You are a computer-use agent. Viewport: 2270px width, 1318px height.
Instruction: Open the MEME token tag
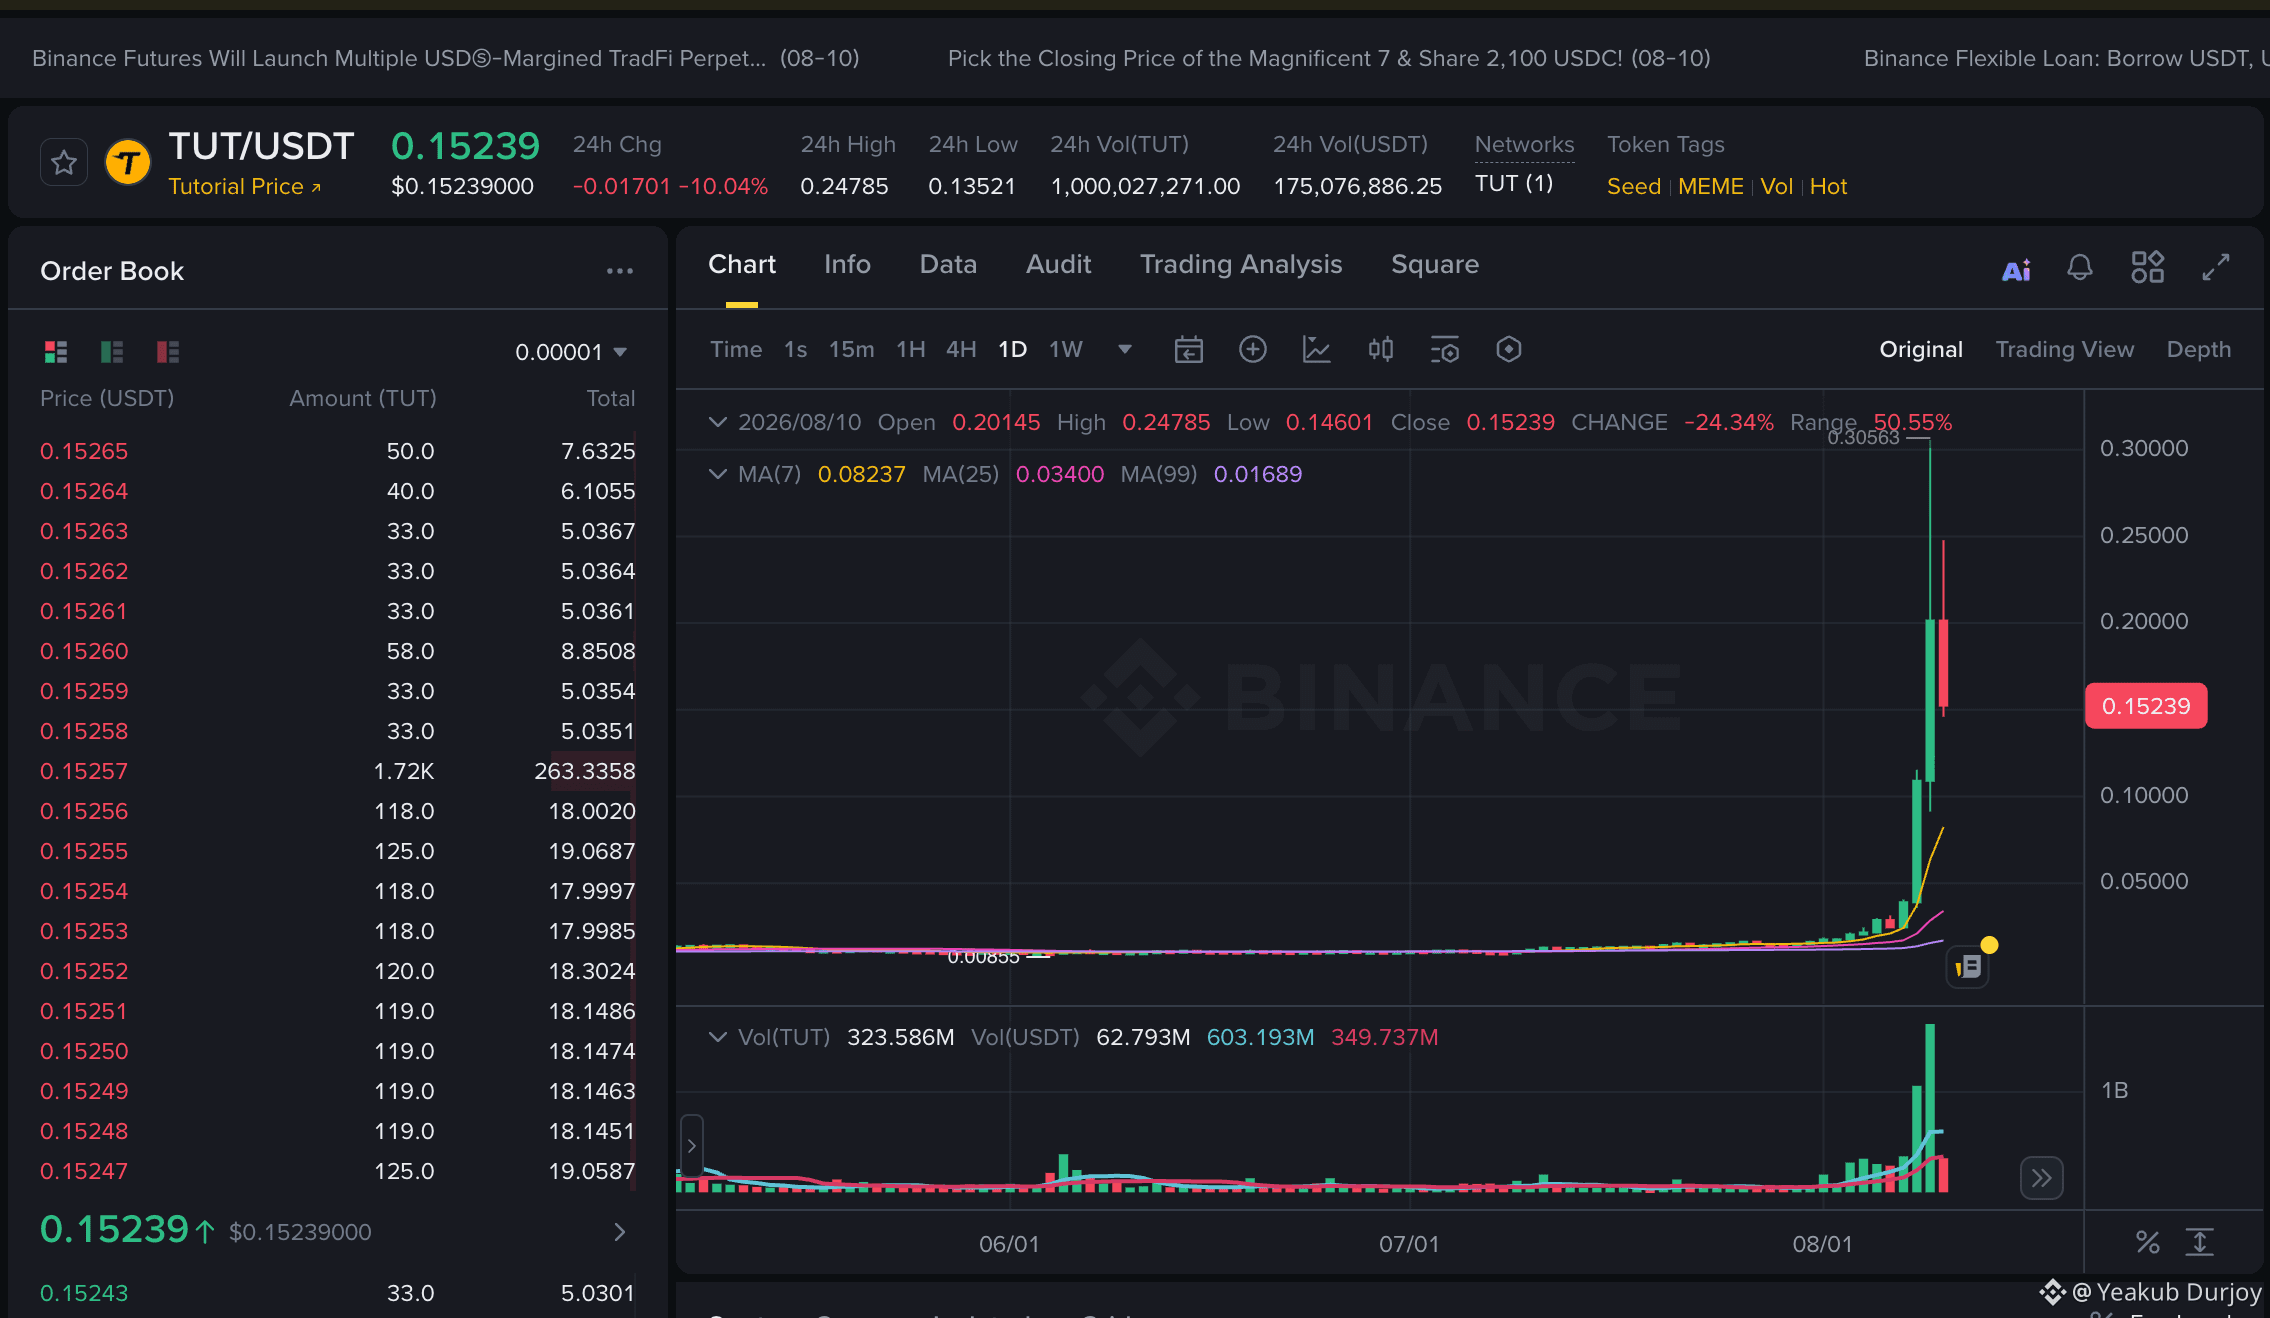(1710, 187)
